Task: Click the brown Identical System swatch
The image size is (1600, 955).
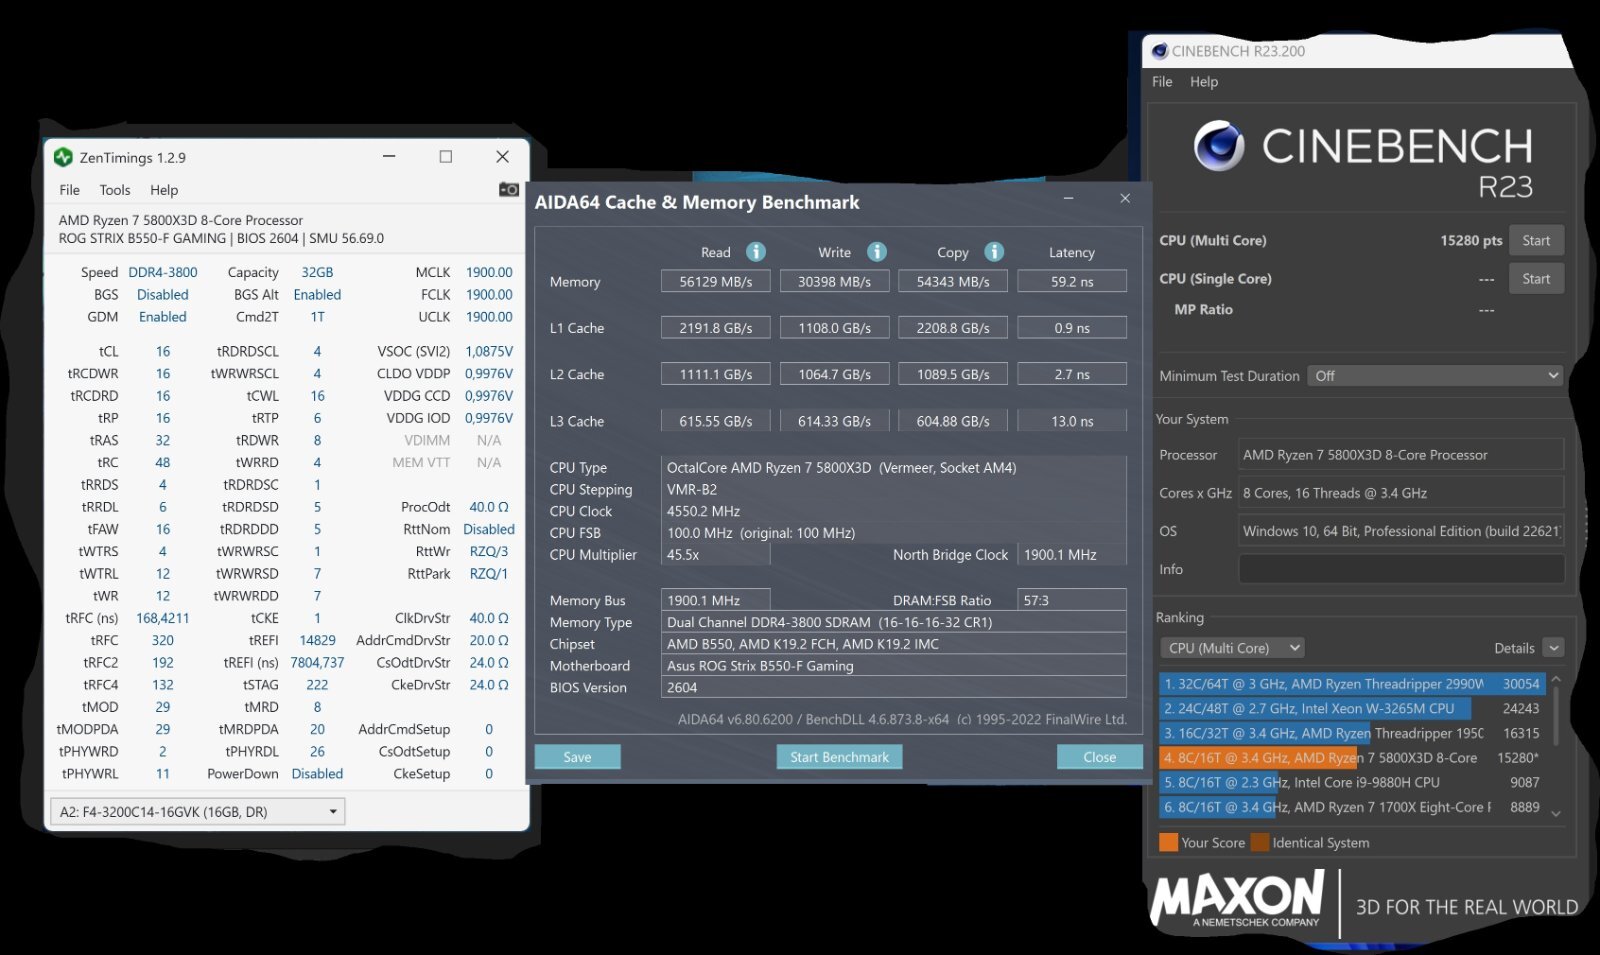Action: click(1259, 842)
